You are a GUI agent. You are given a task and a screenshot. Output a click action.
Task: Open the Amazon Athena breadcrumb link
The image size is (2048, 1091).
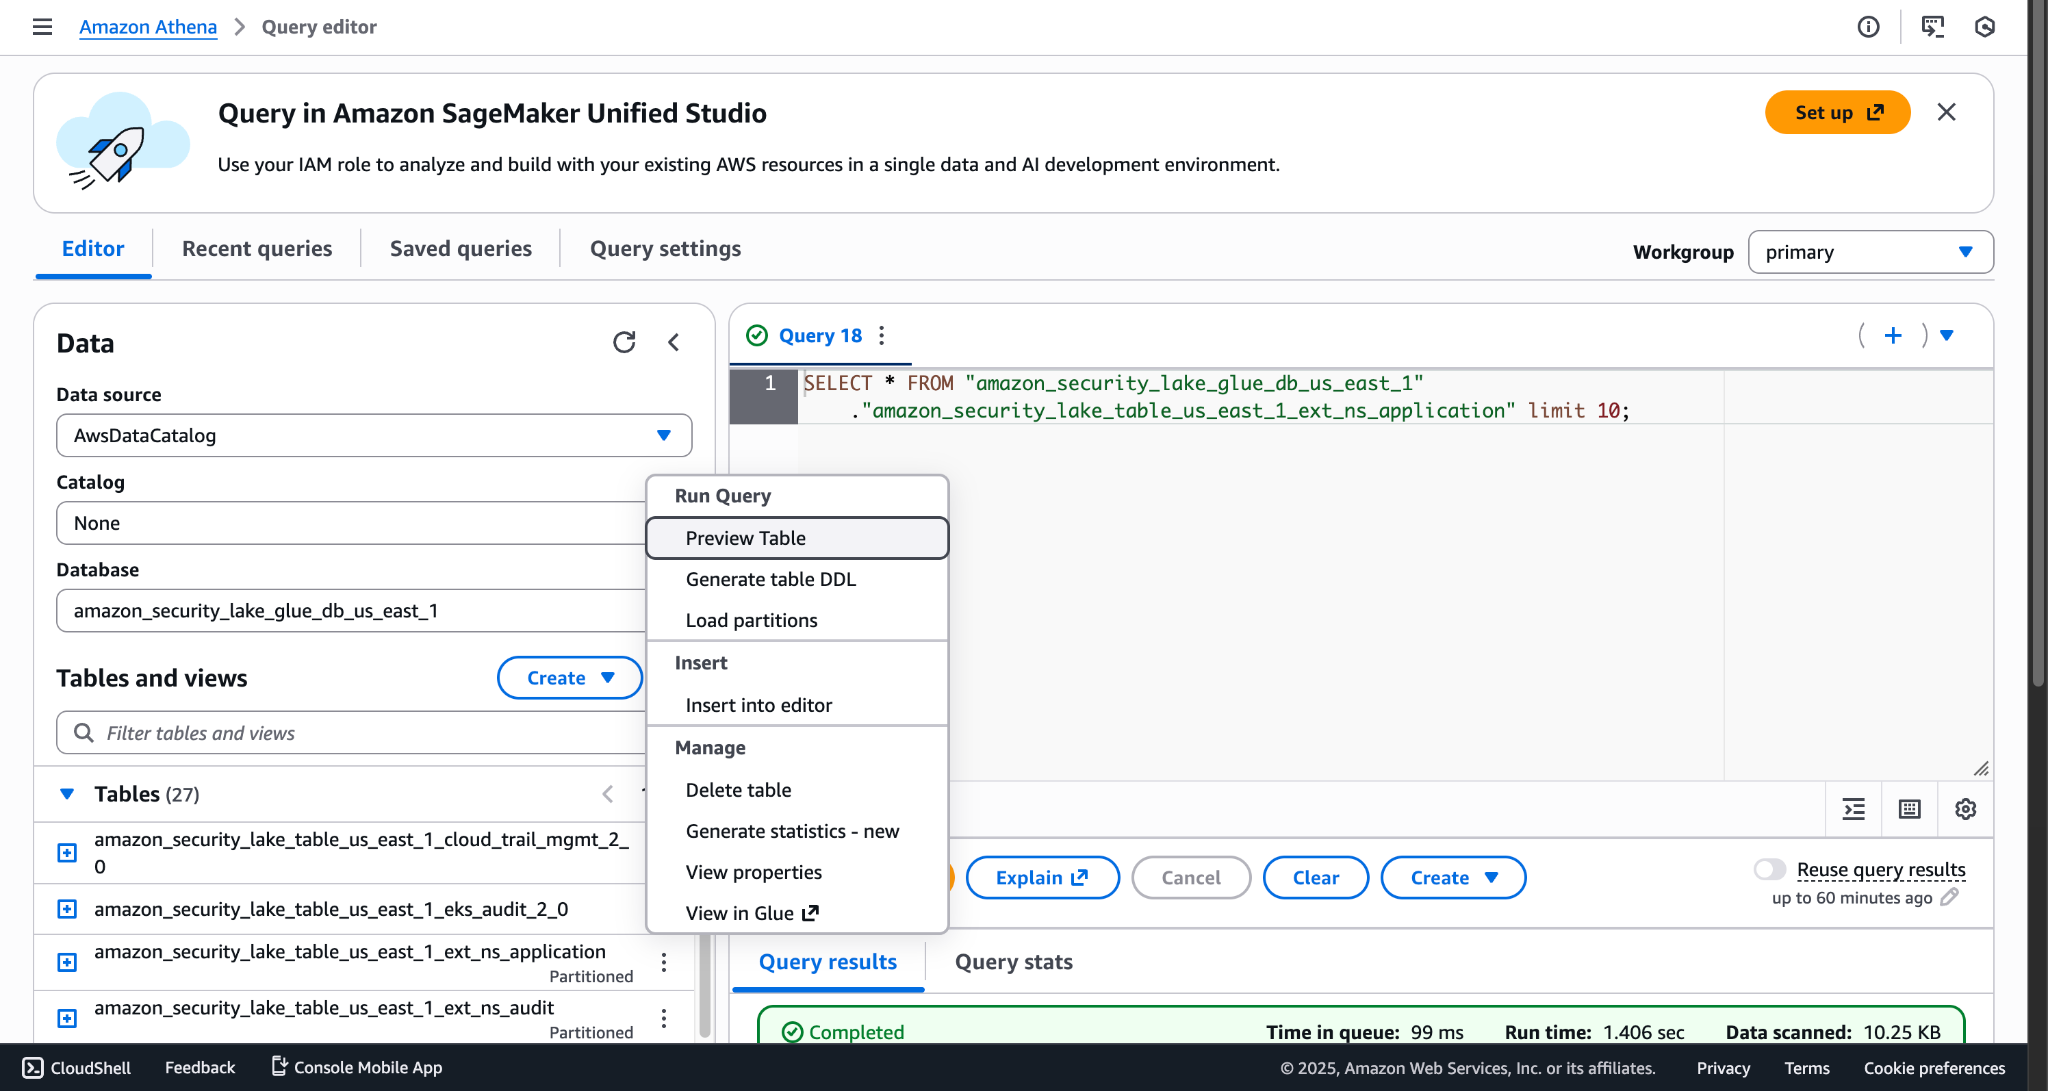[148, 27]
